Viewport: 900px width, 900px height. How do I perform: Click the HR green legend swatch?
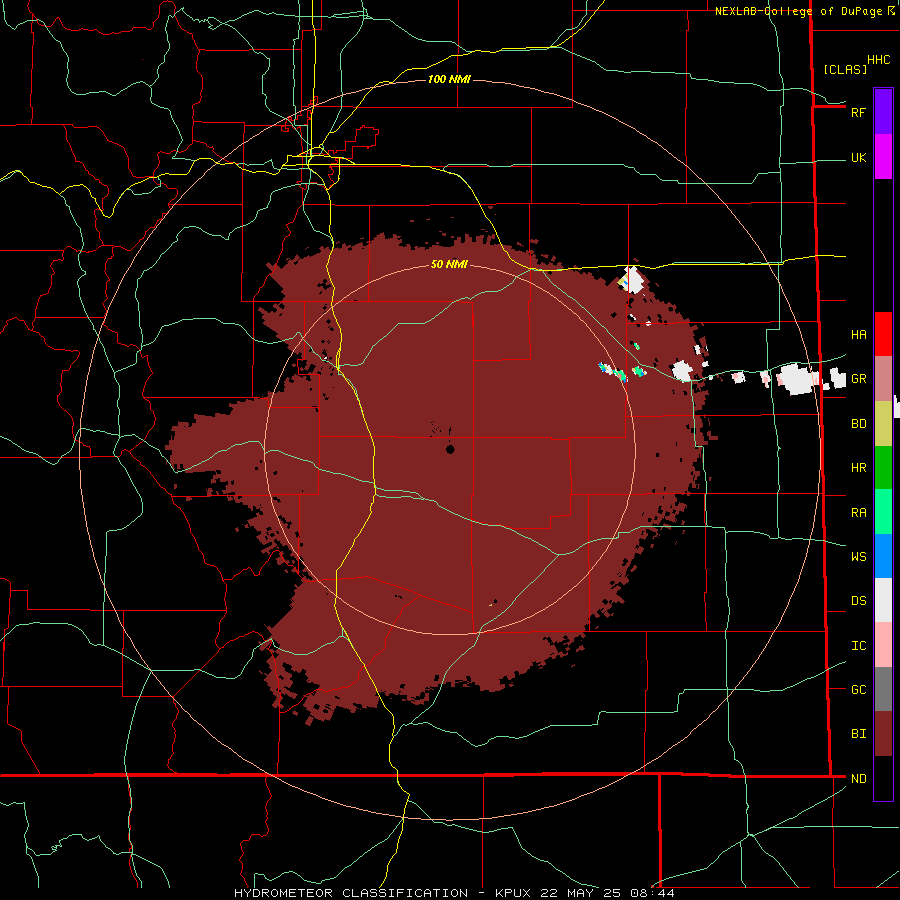click(883, 468)
